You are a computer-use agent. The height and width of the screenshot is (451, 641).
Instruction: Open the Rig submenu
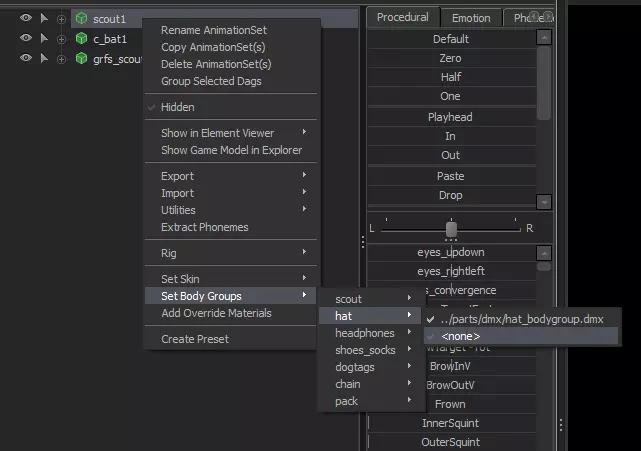(231, 253)
